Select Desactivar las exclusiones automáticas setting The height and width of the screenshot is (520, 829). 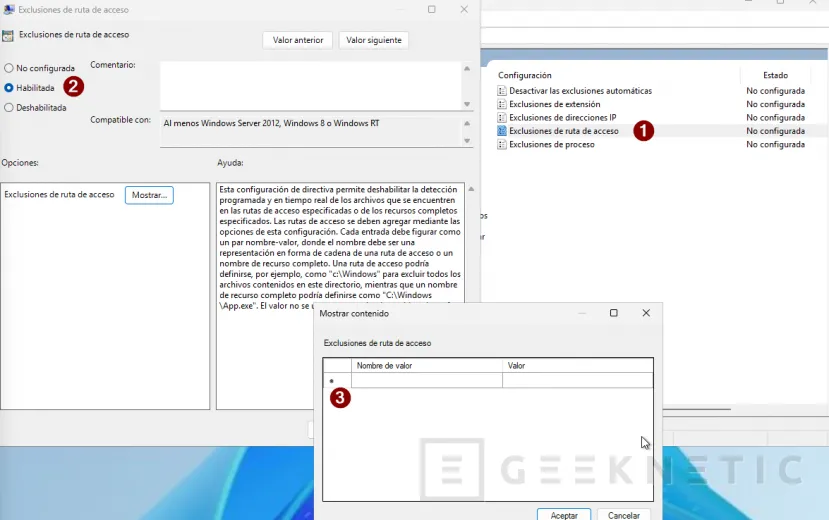[581, 91]
